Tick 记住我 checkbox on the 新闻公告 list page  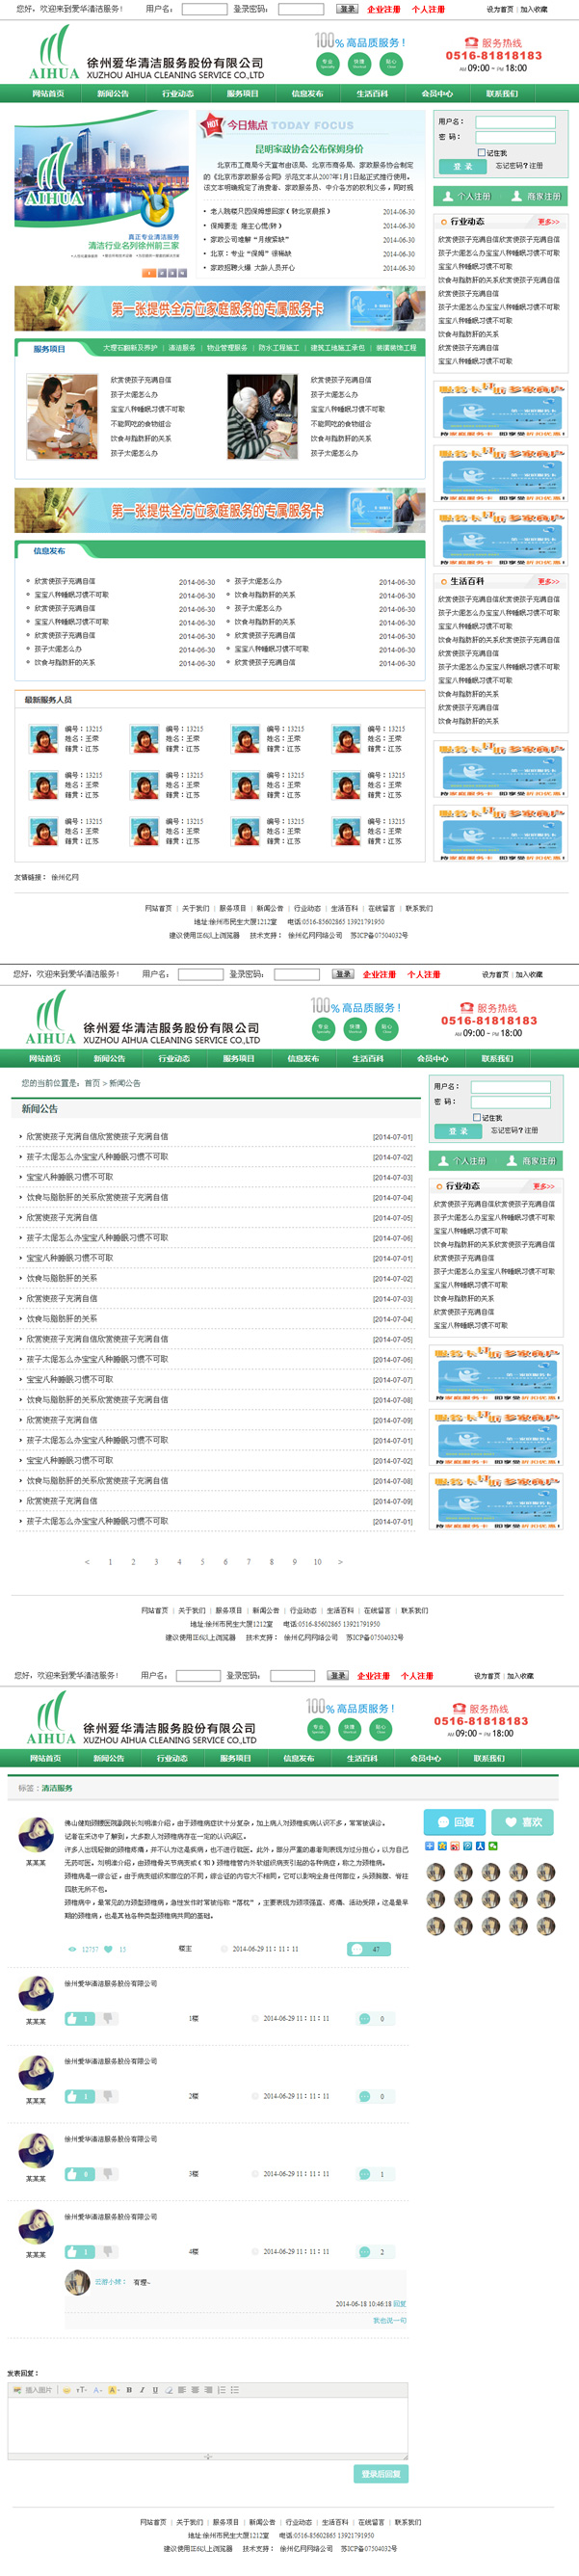pos(477,1117)
